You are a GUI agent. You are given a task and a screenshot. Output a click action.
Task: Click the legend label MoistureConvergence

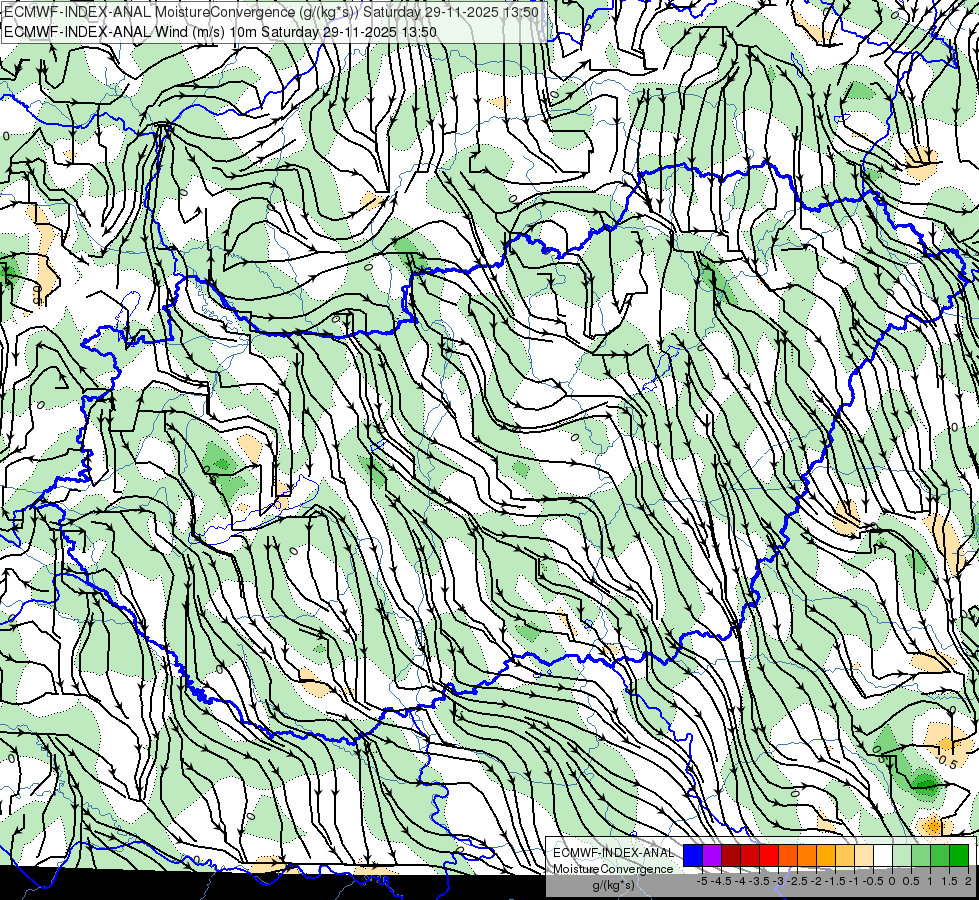(x=613, y=869)
